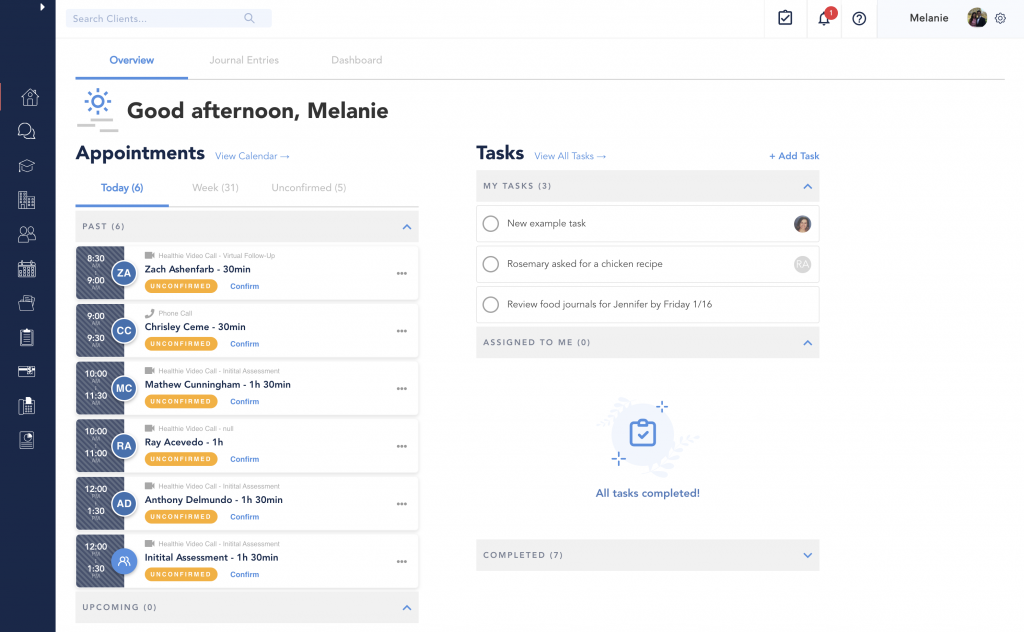Click the MC client avatar badge
The image size is (1024, 632).
click(x=124, y=388)
